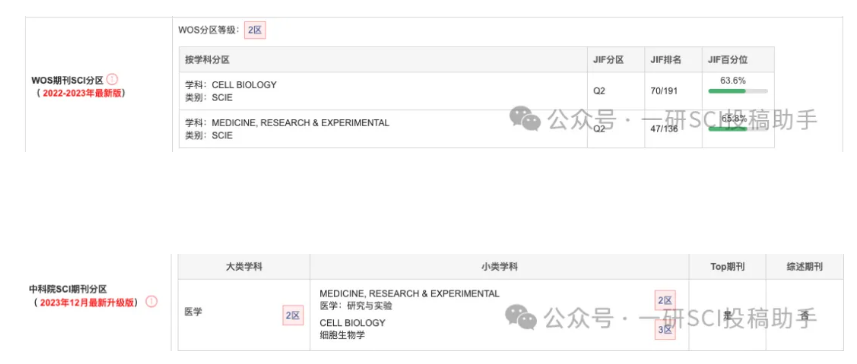The height and width of the screenshot is (364, 857).
Task: Click the lower WeChat watermark logo
Action: click(x=520, y=317)
